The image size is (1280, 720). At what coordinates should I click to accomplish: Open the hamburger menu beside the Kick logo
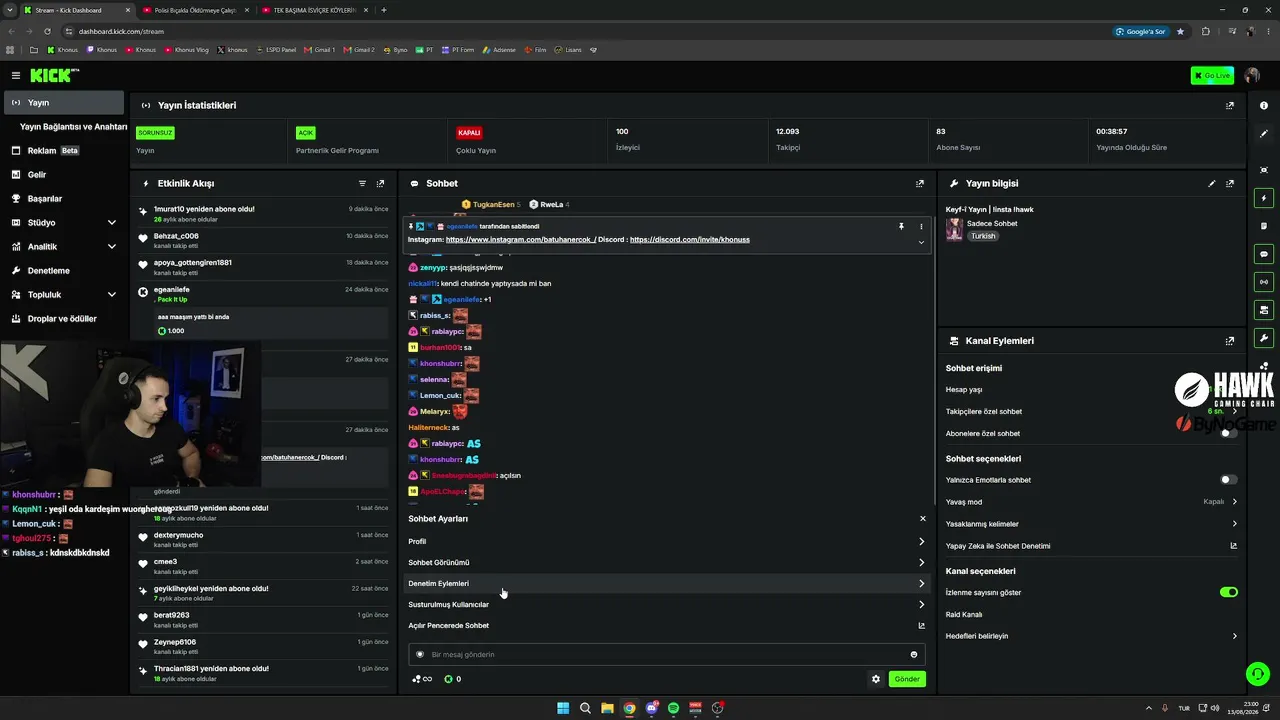click(16, 75)
